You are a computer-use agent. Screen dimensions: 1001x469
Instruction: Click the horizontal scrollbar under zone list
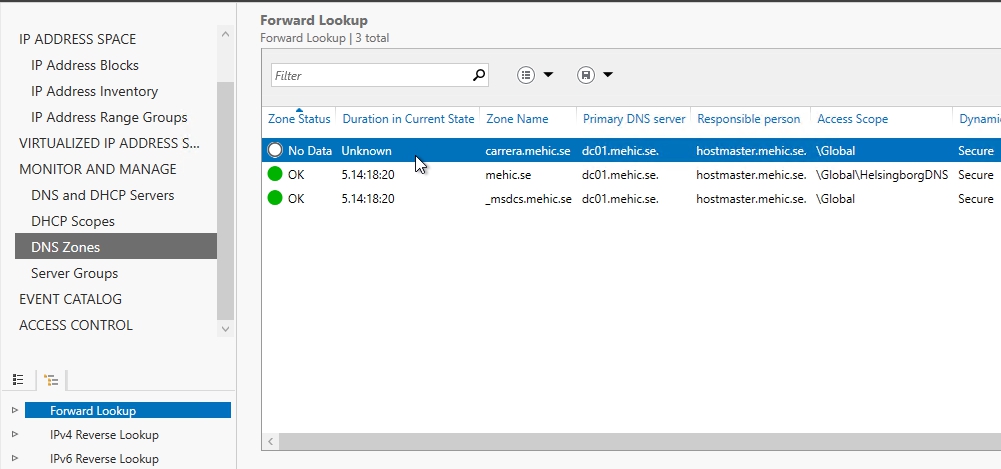click(x=600, y=441)
